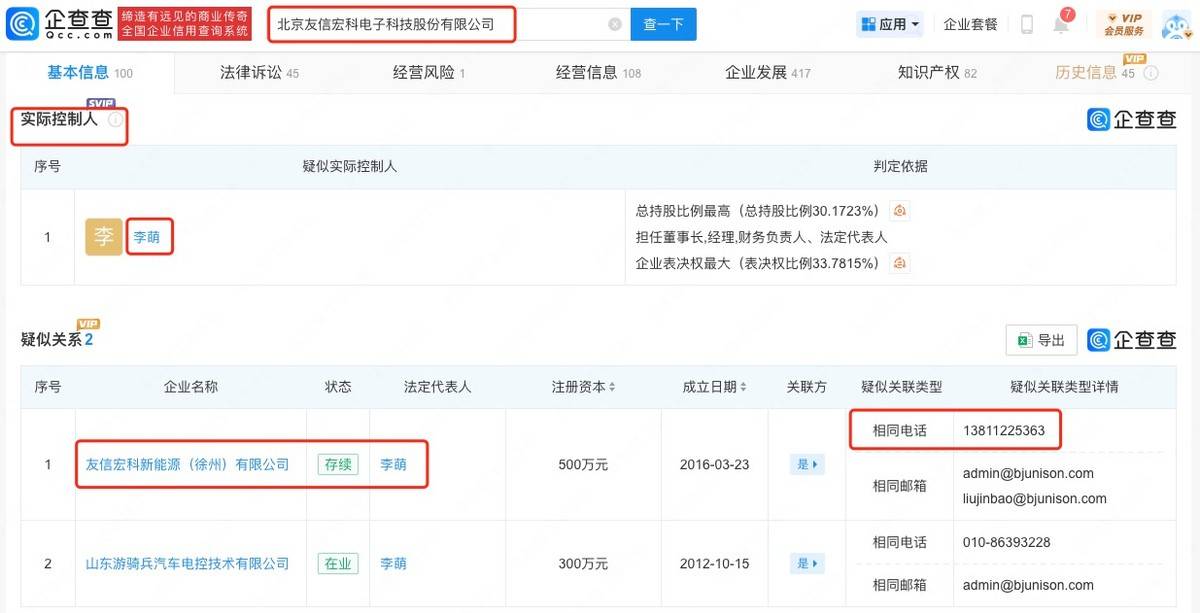1200x613 pixels.
Task: Select admin@bjunison.com in the 徐州 company row
Action: (x=1028, y=473)
